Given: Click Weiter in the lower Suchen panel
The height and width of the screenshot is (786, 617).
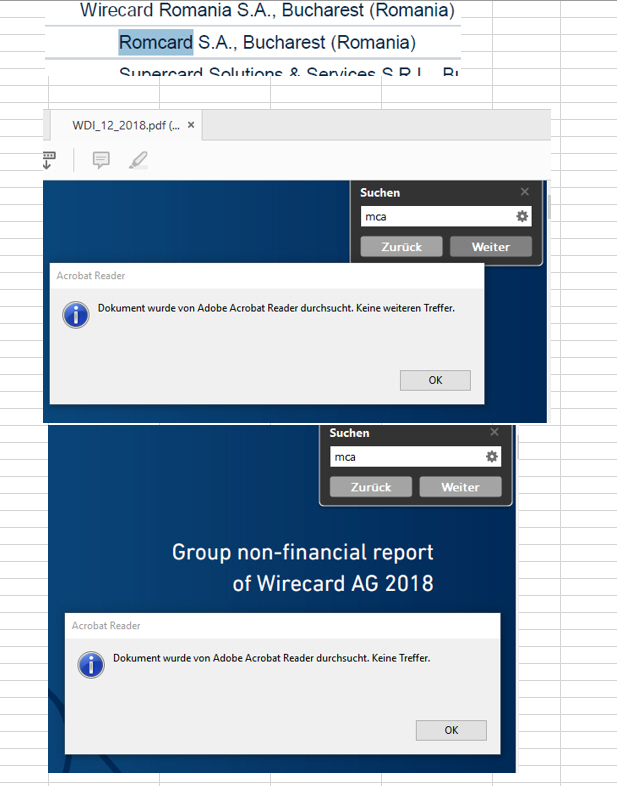Looking at the screenshot, I should [x=460, y=487].
